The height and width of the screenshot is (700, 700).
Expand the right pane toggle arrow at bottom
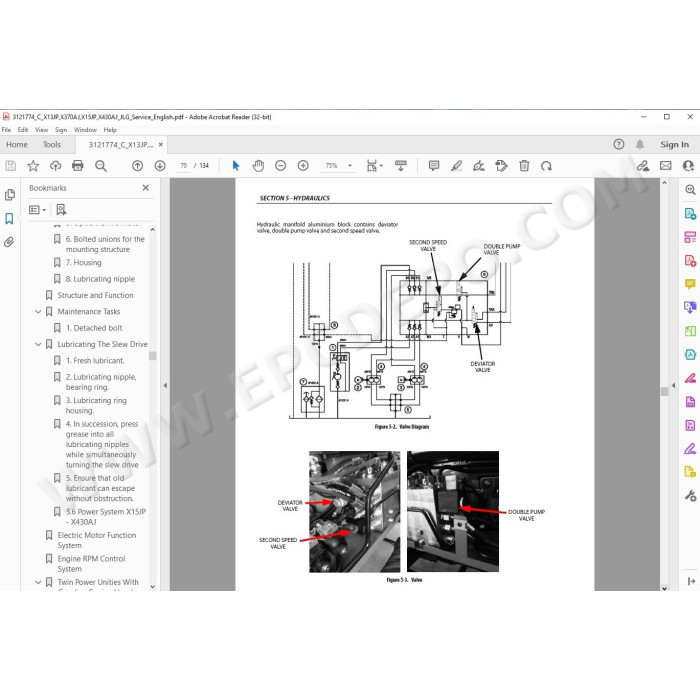pyautogui.click(x=691, y=581)
